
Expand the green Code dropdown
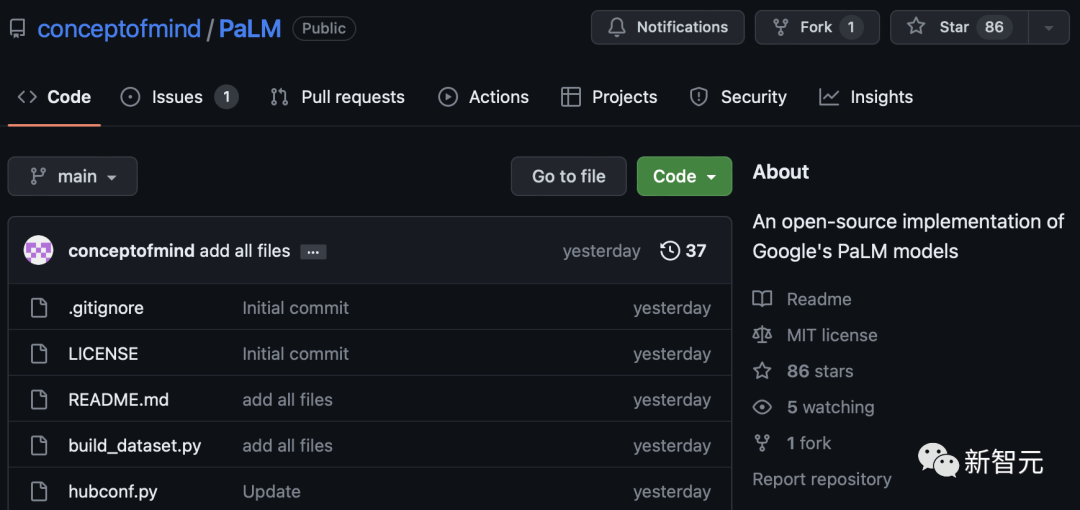[685, 176]
